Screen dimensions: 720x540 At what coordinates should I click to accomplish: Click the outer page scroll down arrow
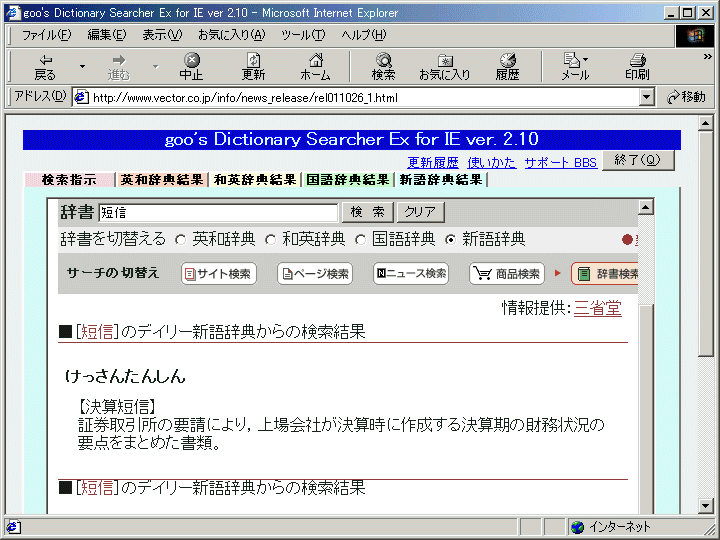tap(706, 506)
